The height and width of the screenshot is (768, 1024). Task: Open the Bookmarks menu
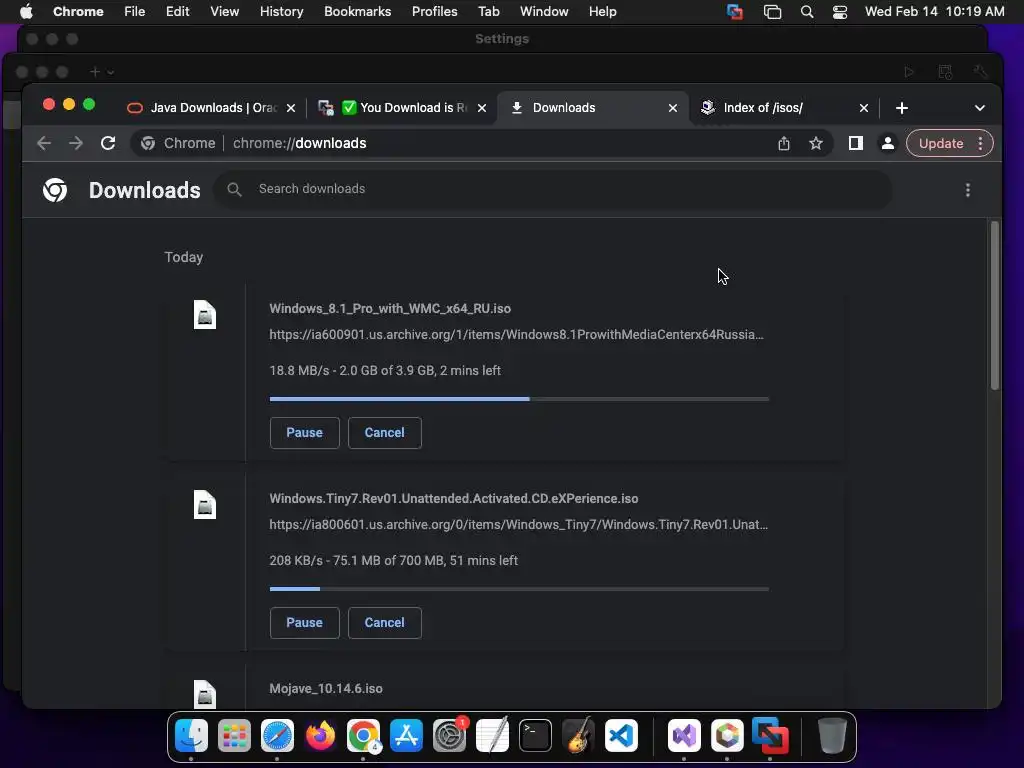[x=357, y=12]
